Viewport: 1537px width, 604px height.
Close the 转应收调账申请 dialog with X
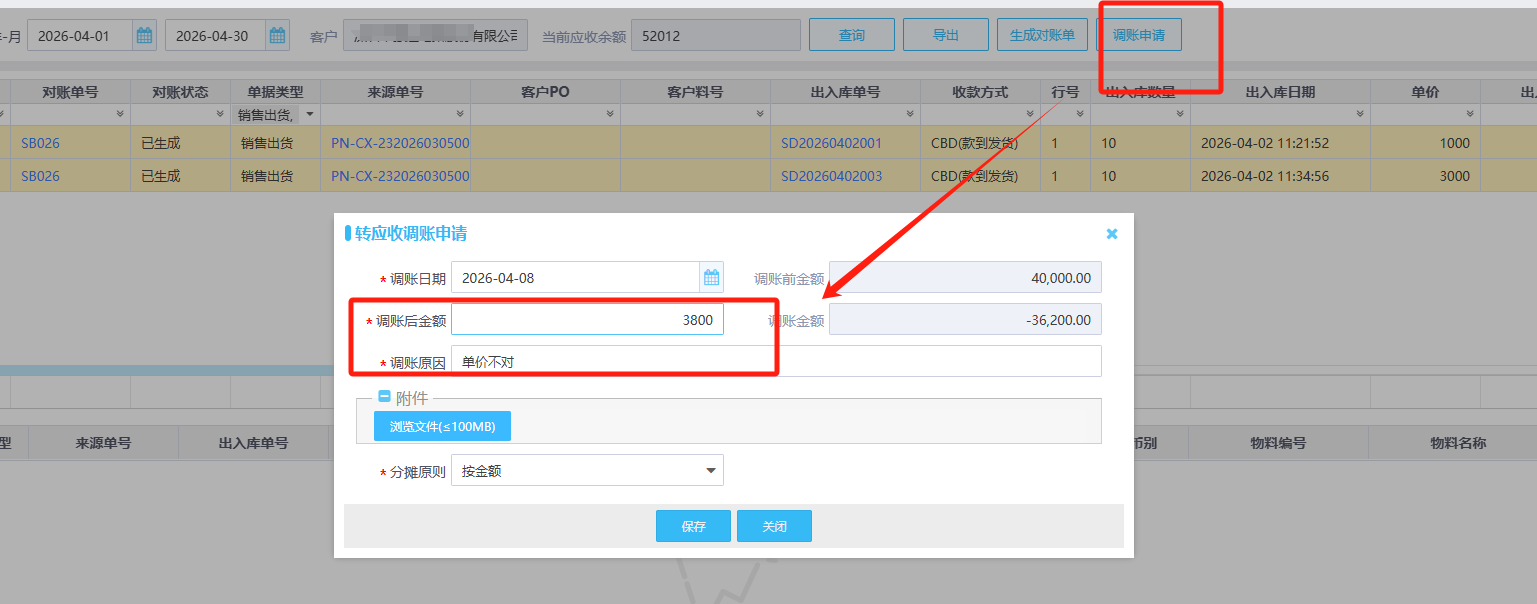click(x=1112, y=234)
